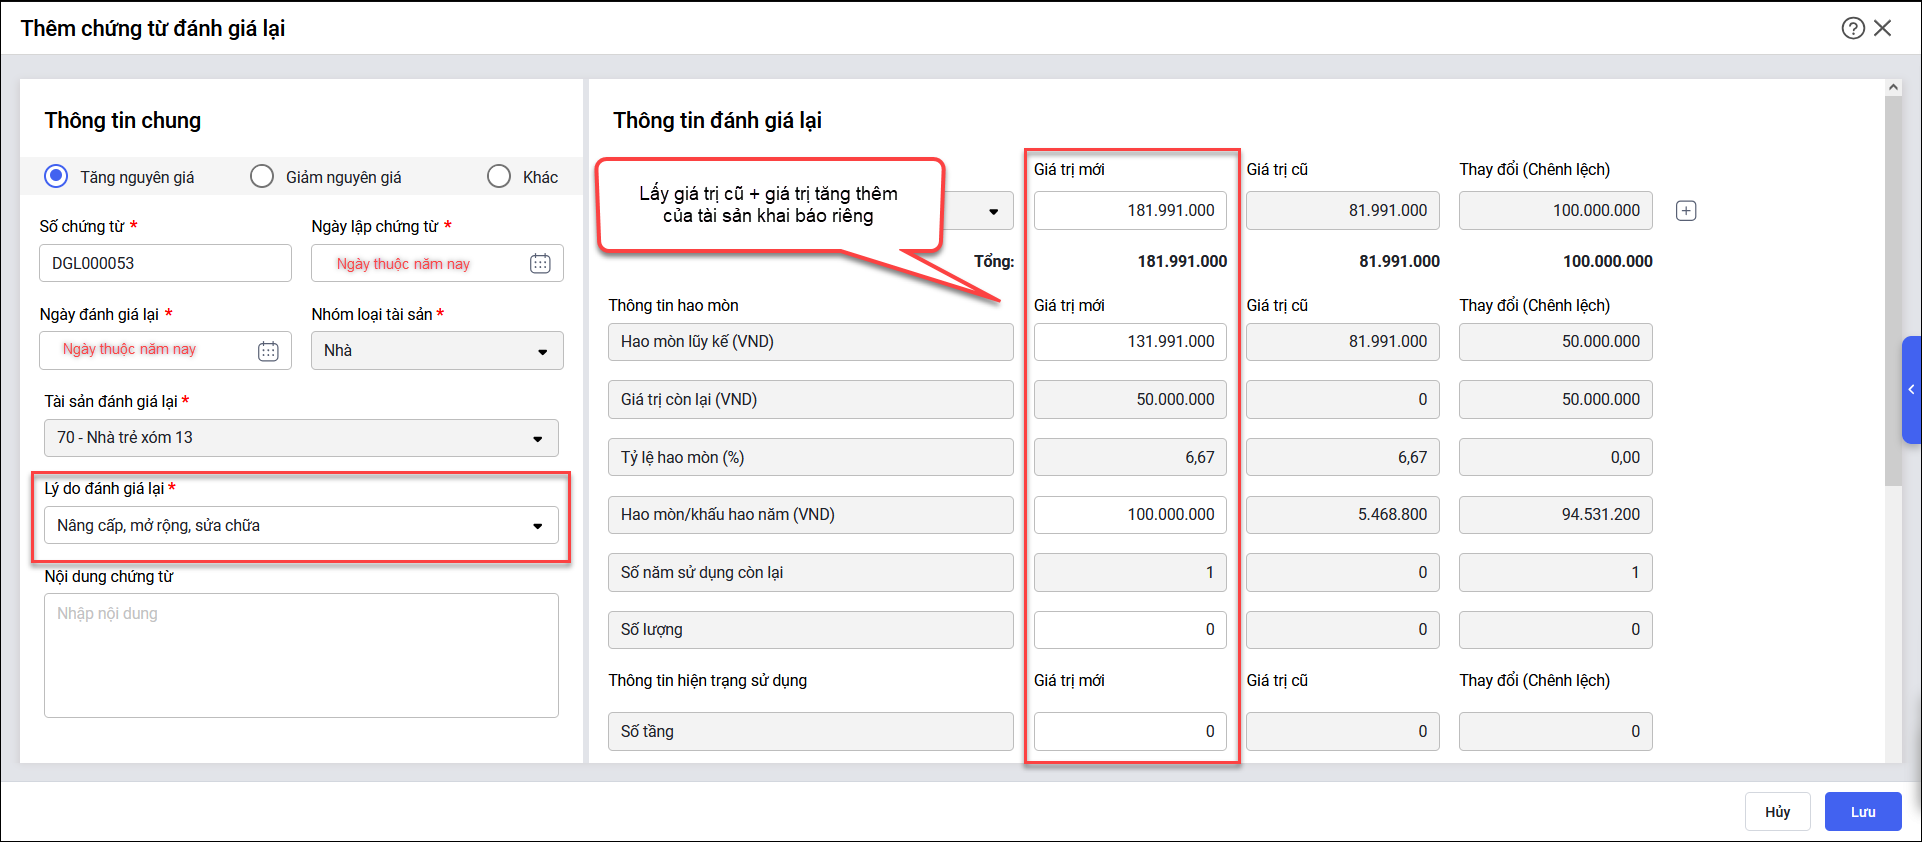
Task: Focus the Số chứng từ field
Action: pyautogui.click(x=166, y=263)
